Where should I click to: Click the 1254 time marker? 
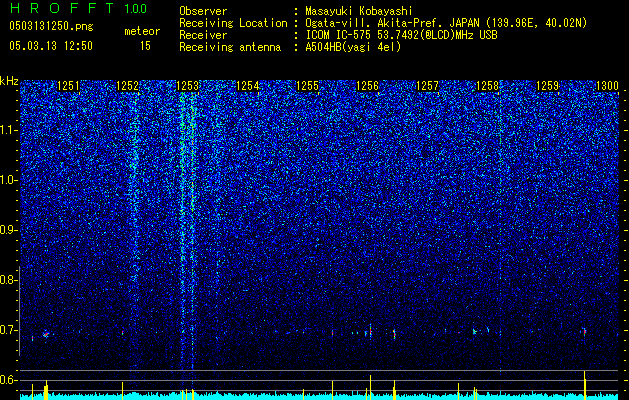pyautogui.click(x=248, y=85)
